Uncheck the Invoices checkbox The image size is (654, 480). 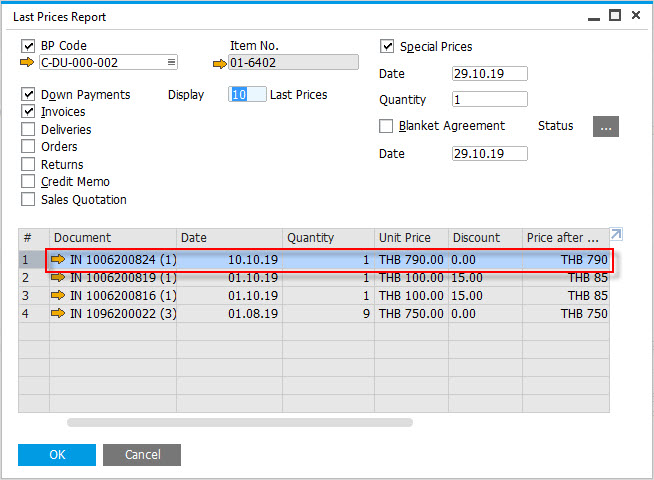[28, 111]
